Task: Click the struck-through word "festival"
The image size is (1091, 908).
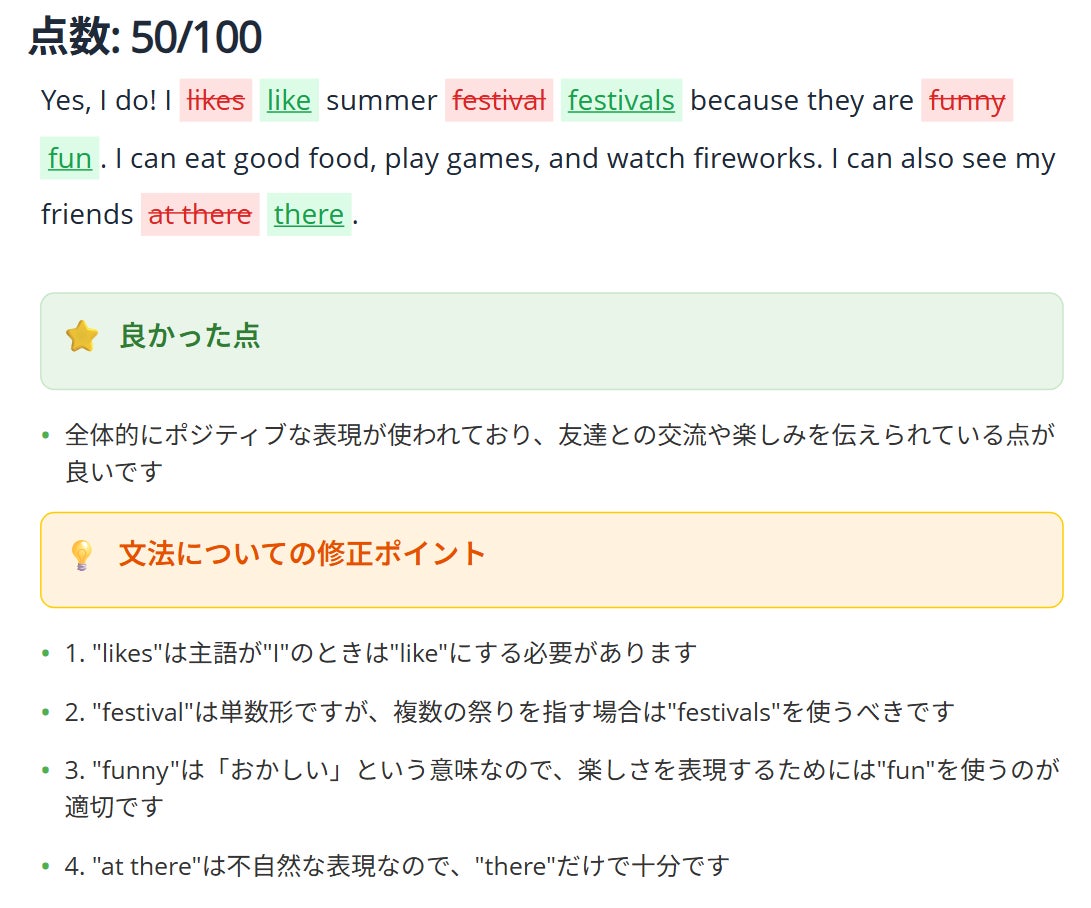Action: [499, 100]
